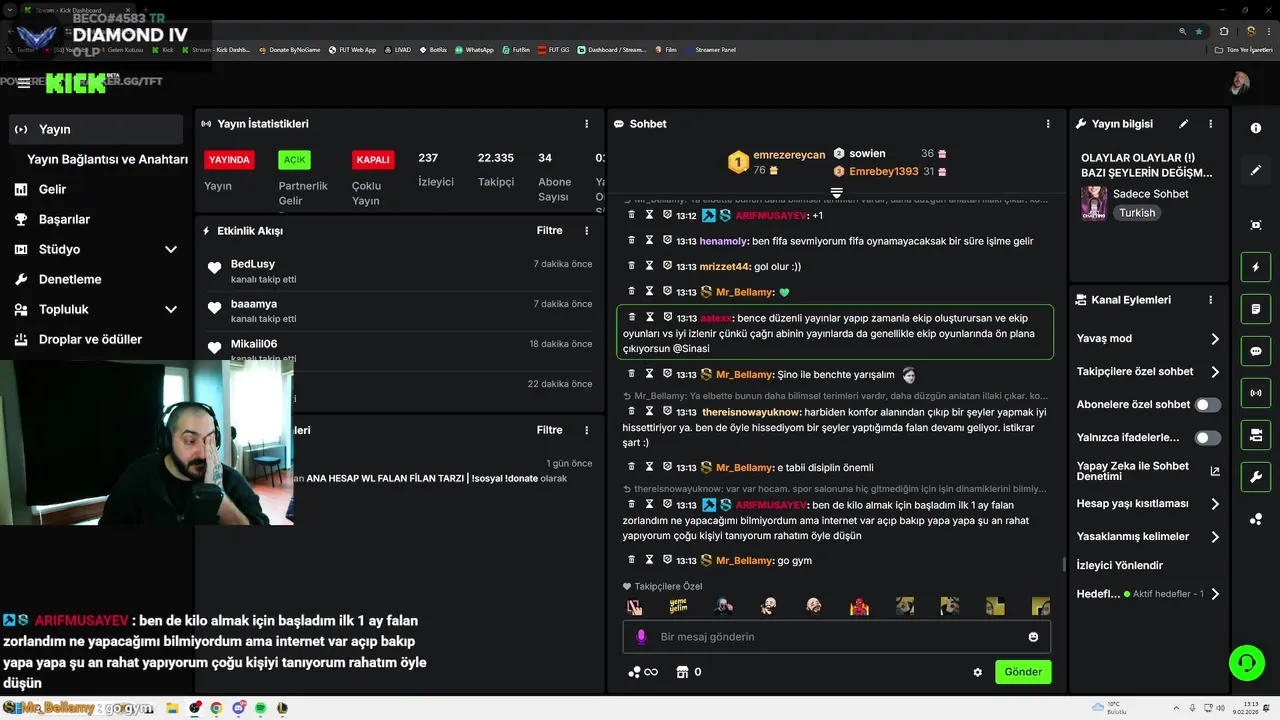This screenshot has height=720, width=1280.
Task: Click the document notes icon in right sidebar
Action: [1256, 309]
